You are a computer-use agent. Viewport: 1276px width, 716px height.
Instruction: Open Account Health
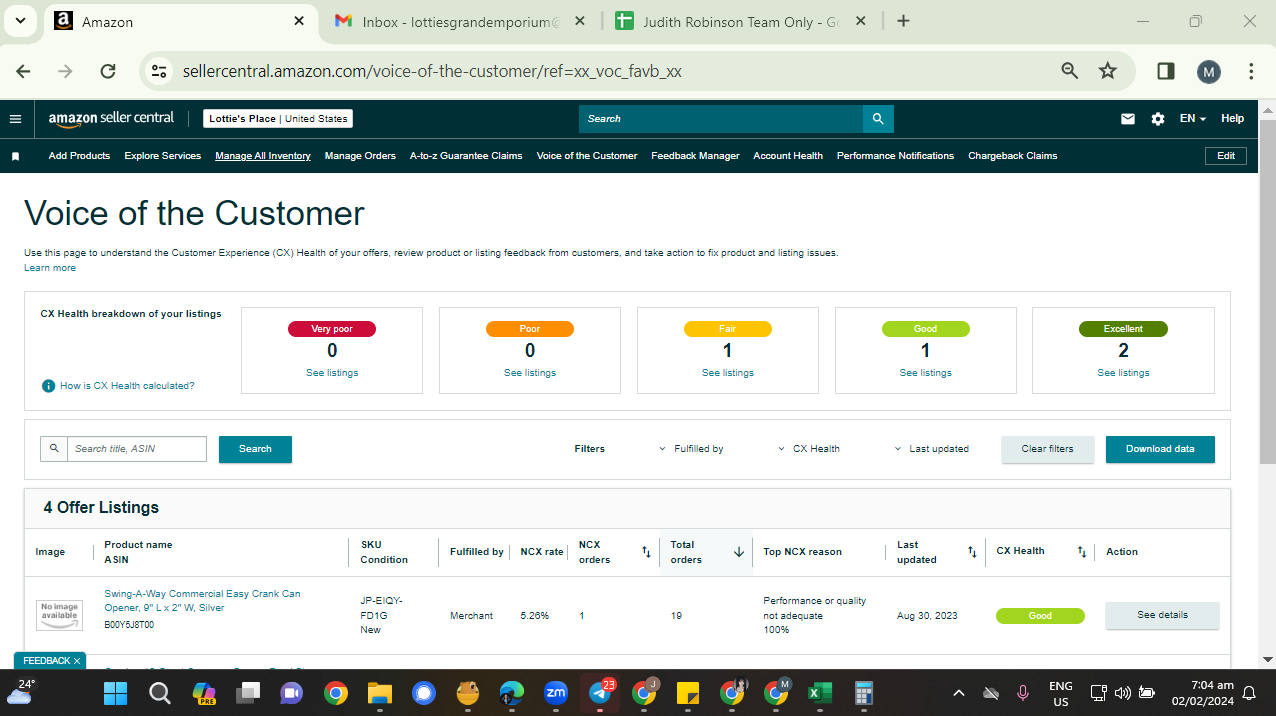tap(788, 156)
